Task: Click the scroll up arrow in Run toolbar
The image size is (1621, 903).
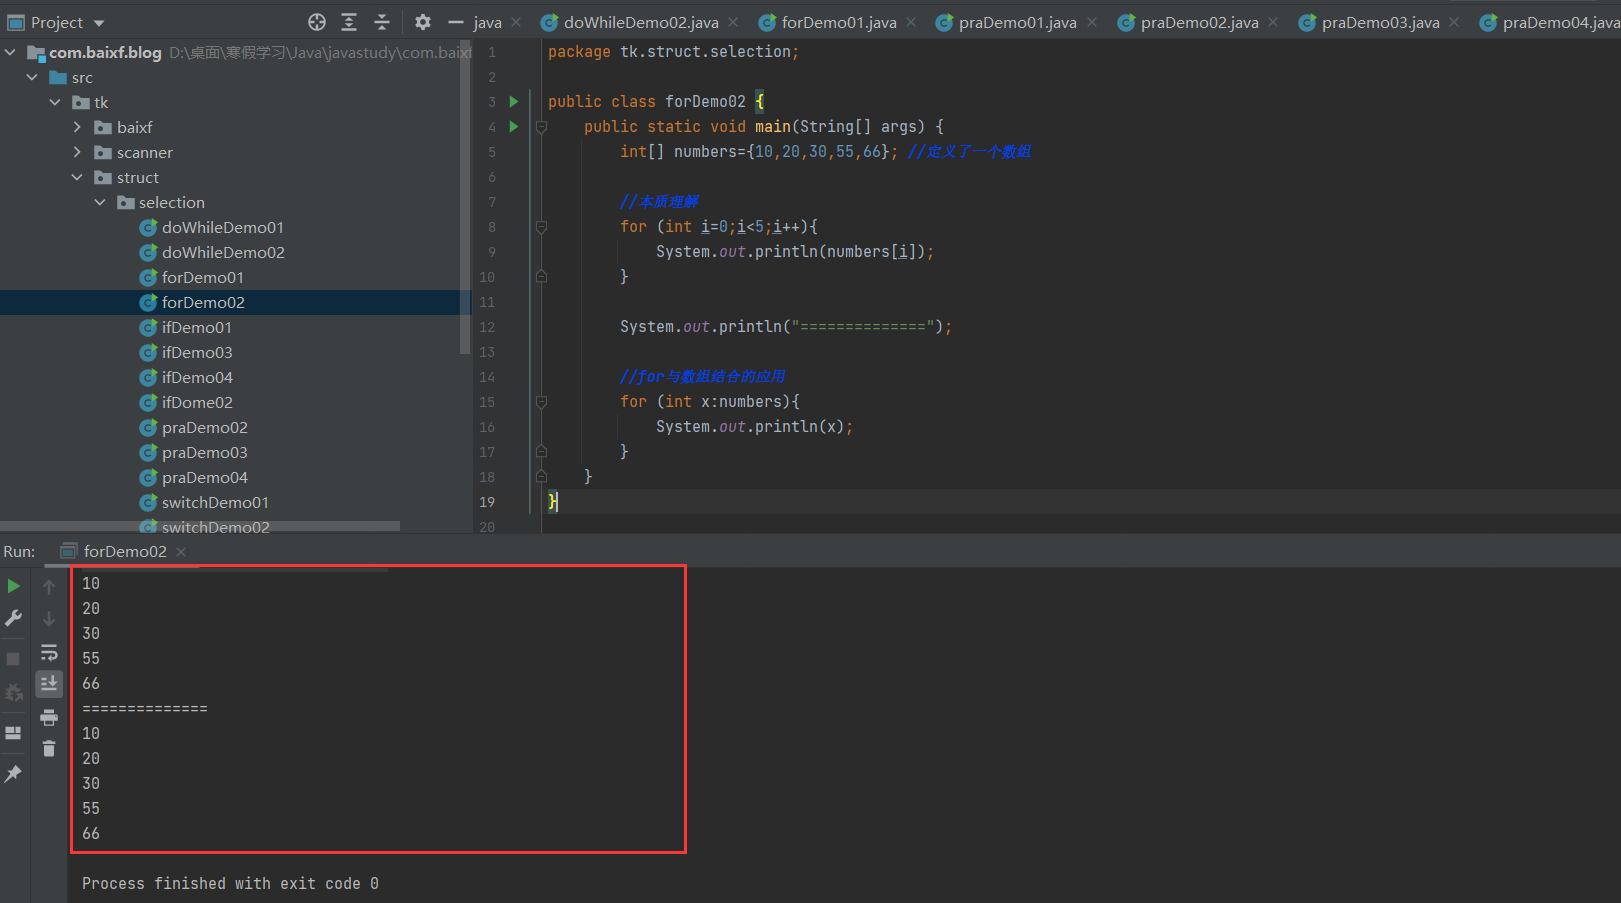Action: click(x=49, y=586)
